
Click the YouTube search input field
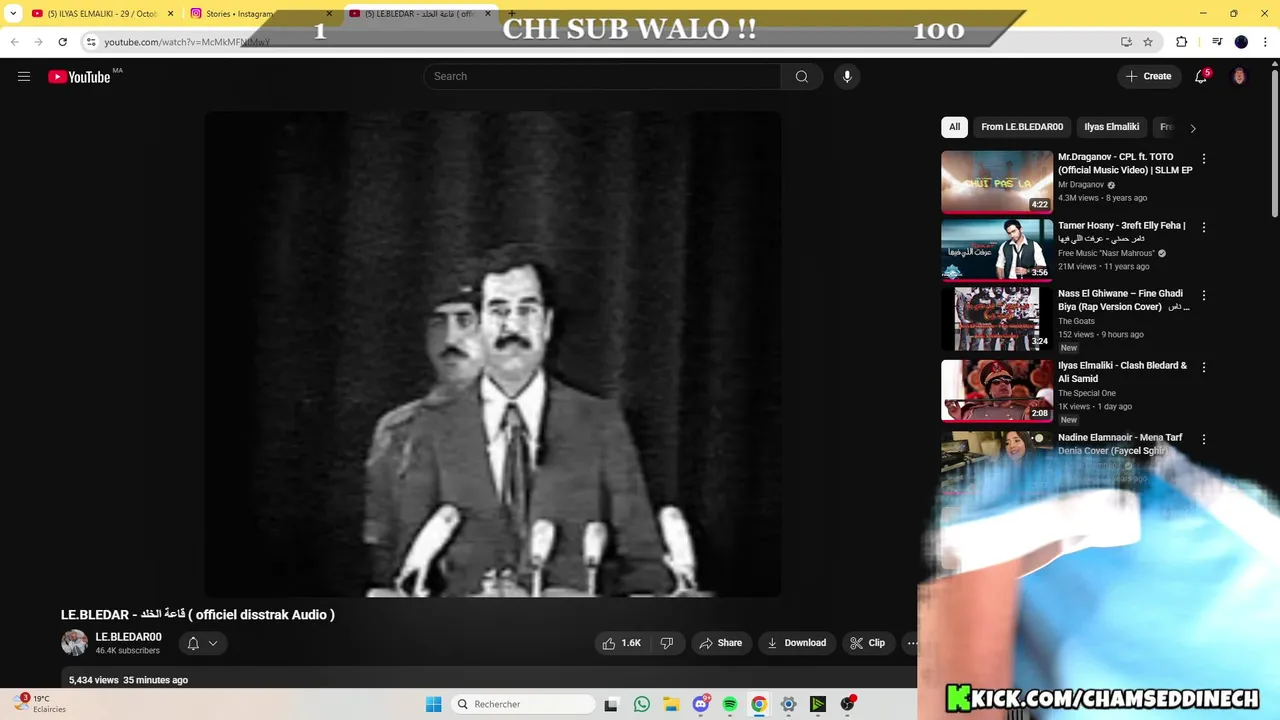(x=603, y=76)
